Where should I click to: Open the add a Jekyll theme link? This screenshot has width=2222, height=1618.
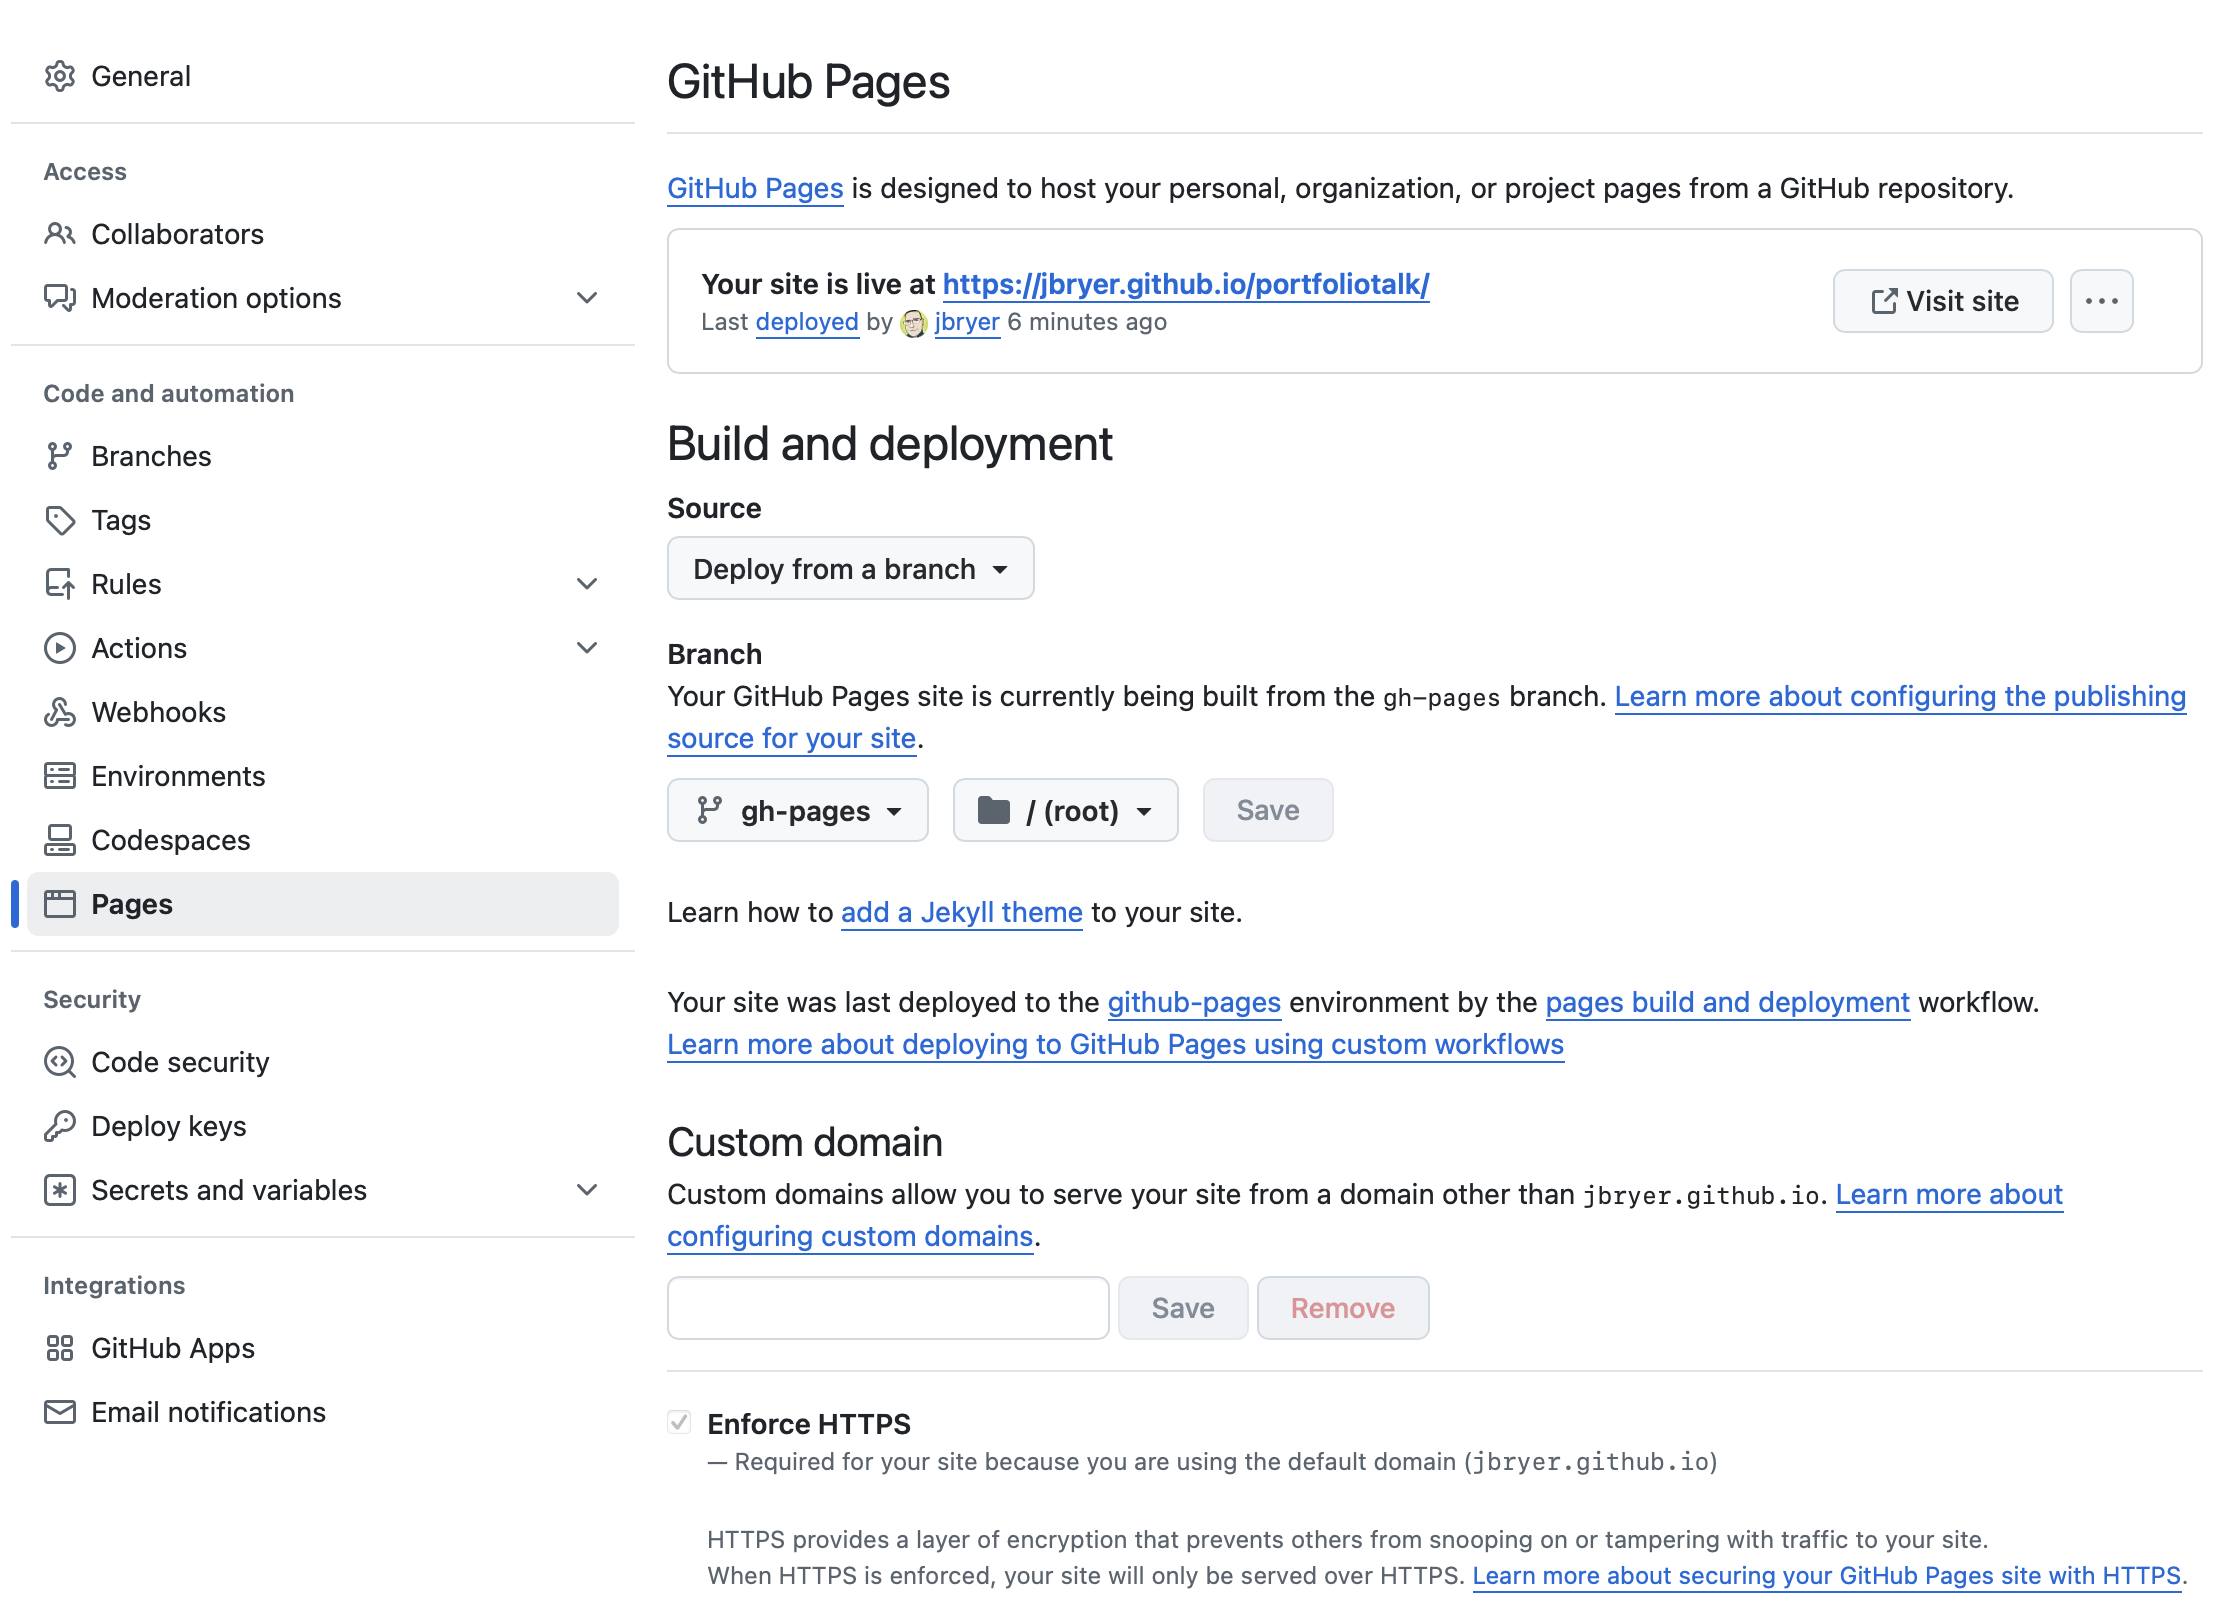tap(961, 912)
